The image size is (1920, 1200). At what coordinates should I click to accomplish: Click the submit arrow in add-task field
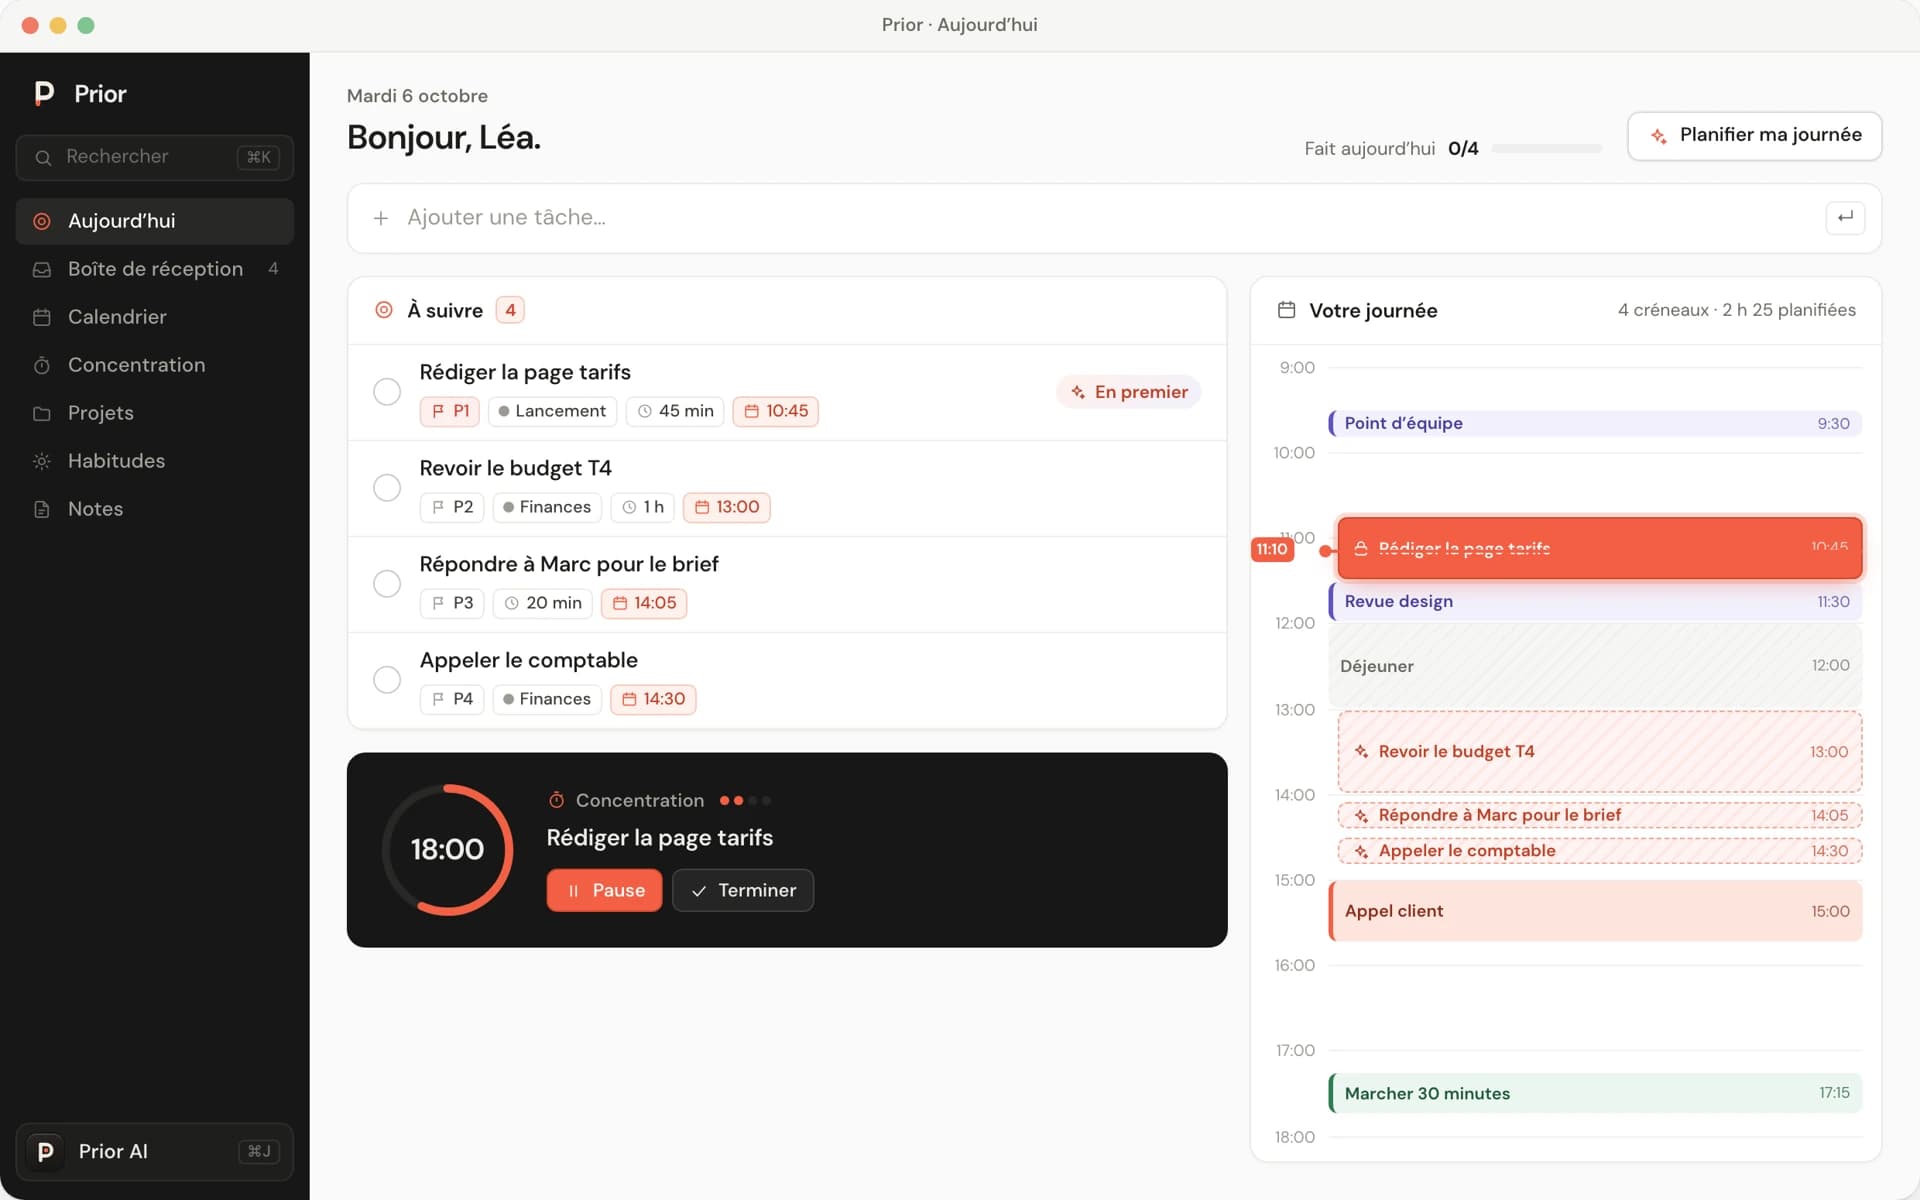pyautogui.click(x=1845, y=217)
